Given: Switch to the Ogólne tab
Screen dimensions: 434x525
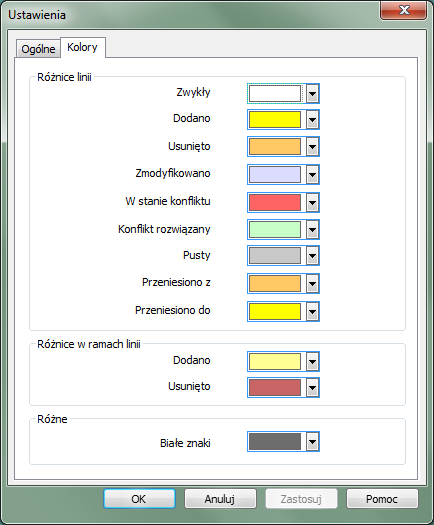Looking at the screenshot, I should [38, 49].
